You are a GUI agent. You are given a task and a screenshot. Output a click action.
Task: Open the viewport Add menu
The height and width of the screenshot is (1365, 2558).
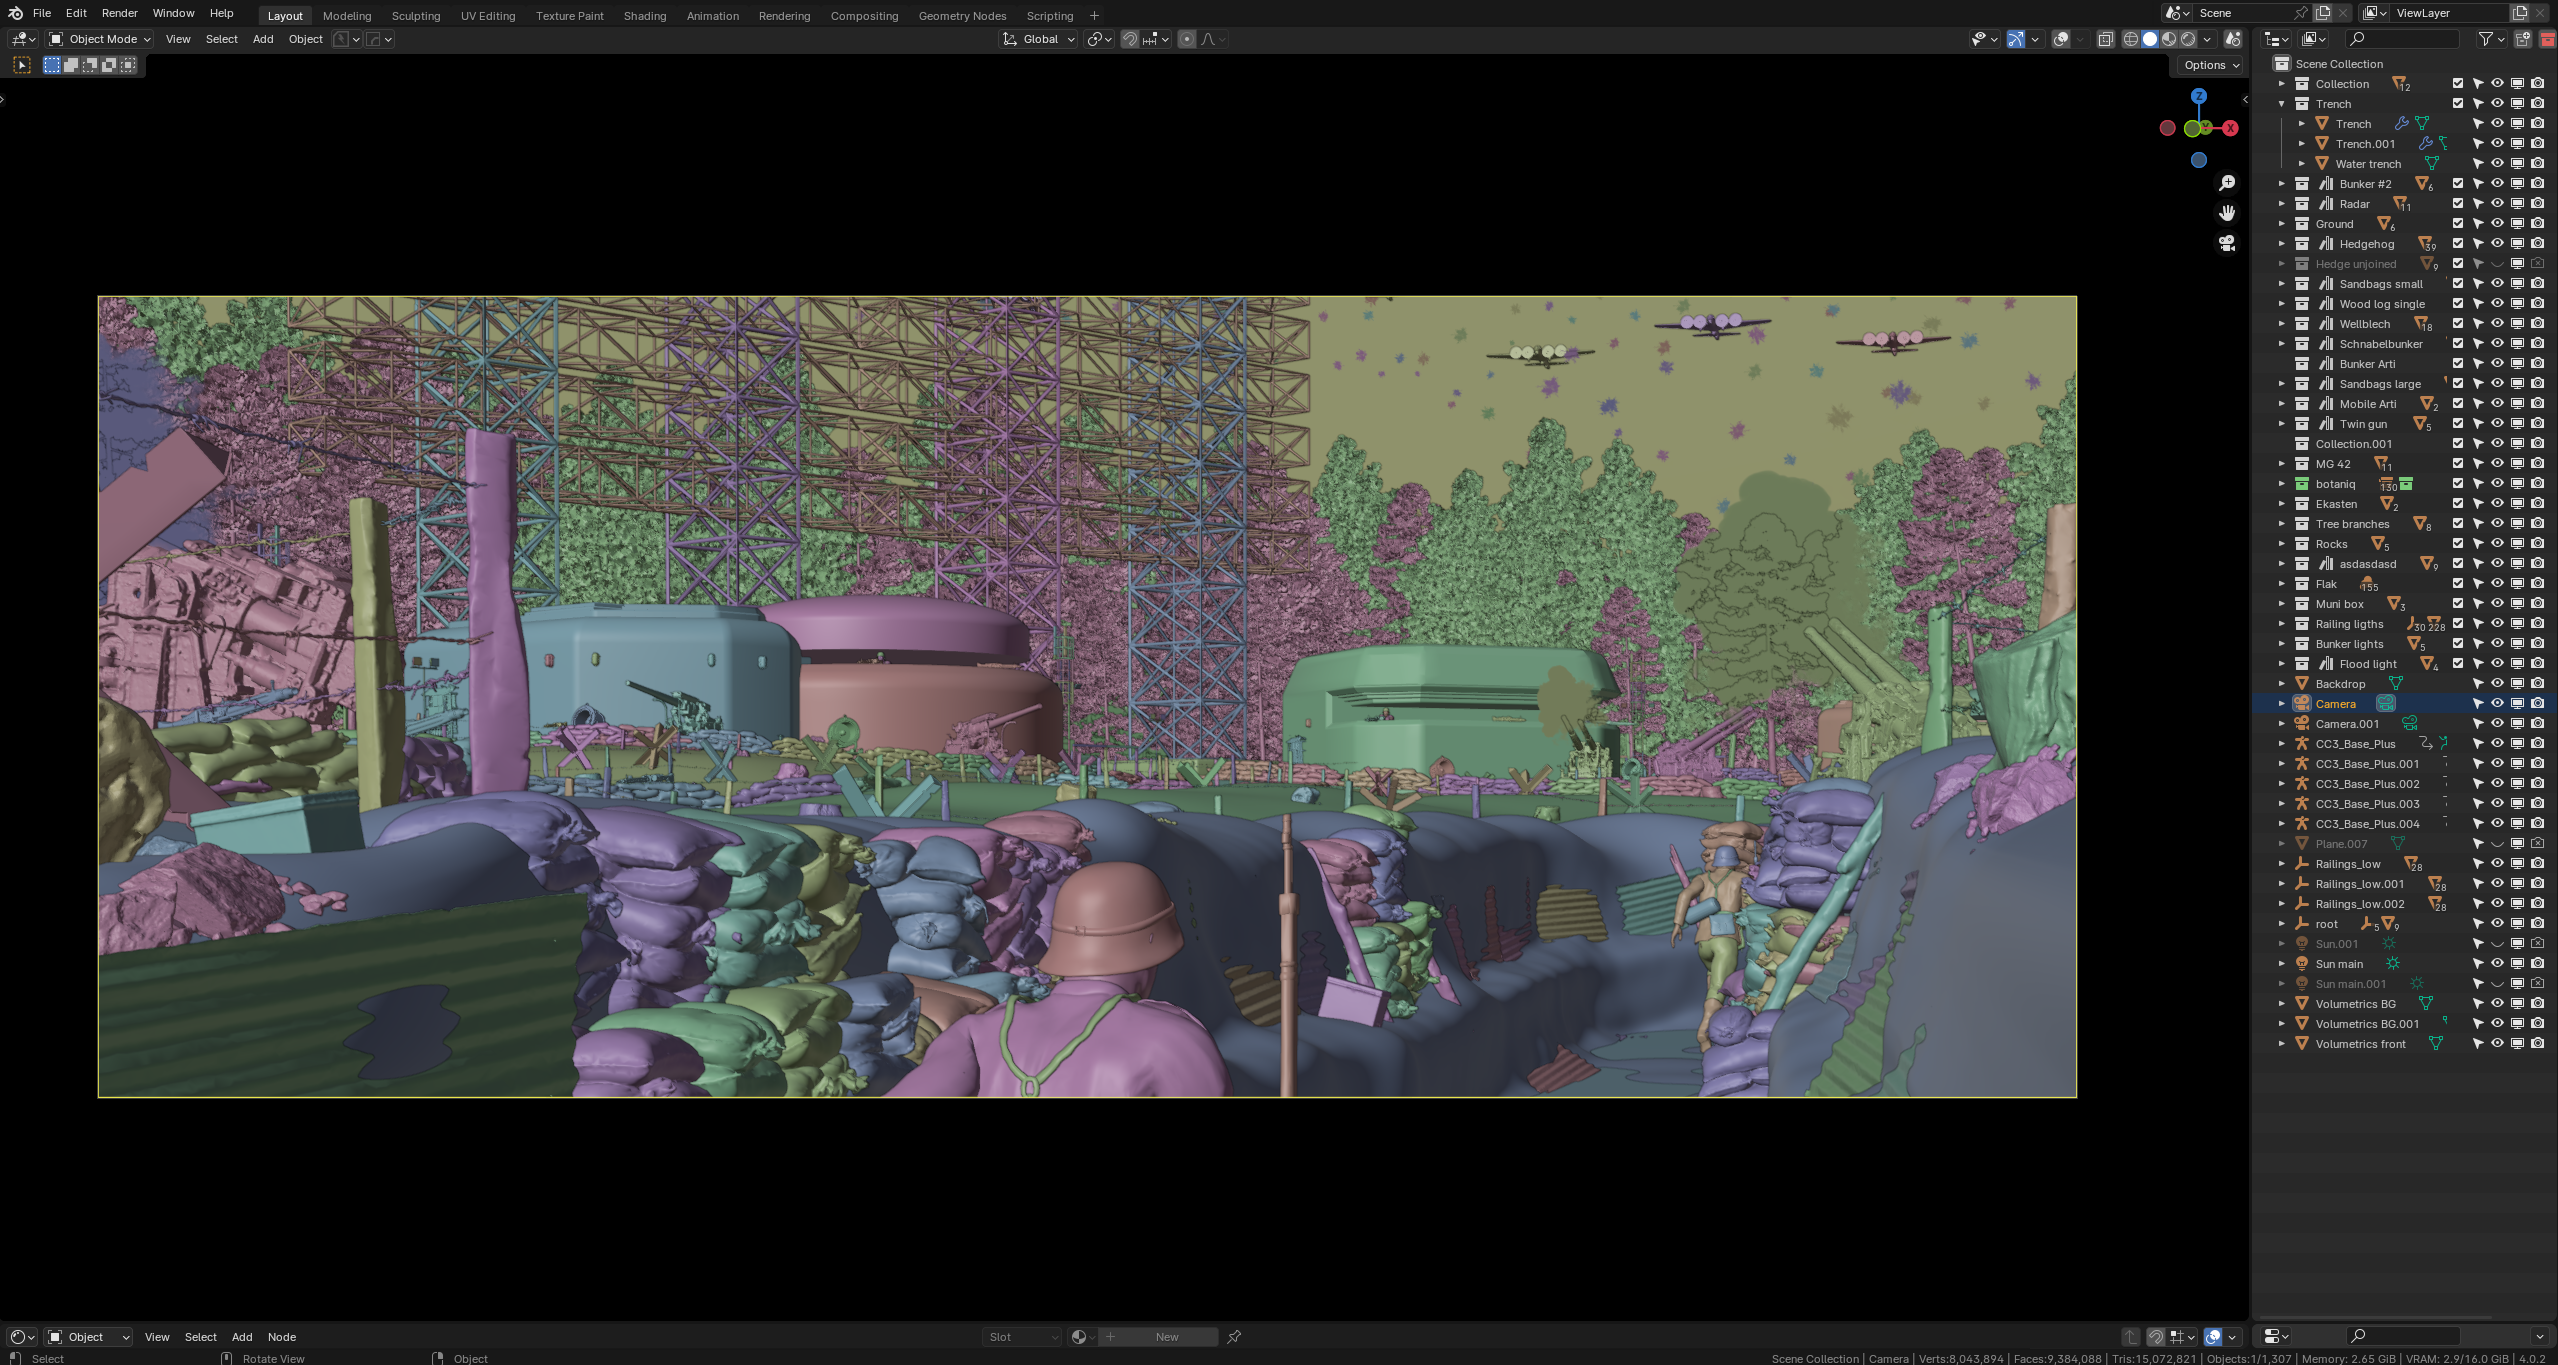(263, 39)
